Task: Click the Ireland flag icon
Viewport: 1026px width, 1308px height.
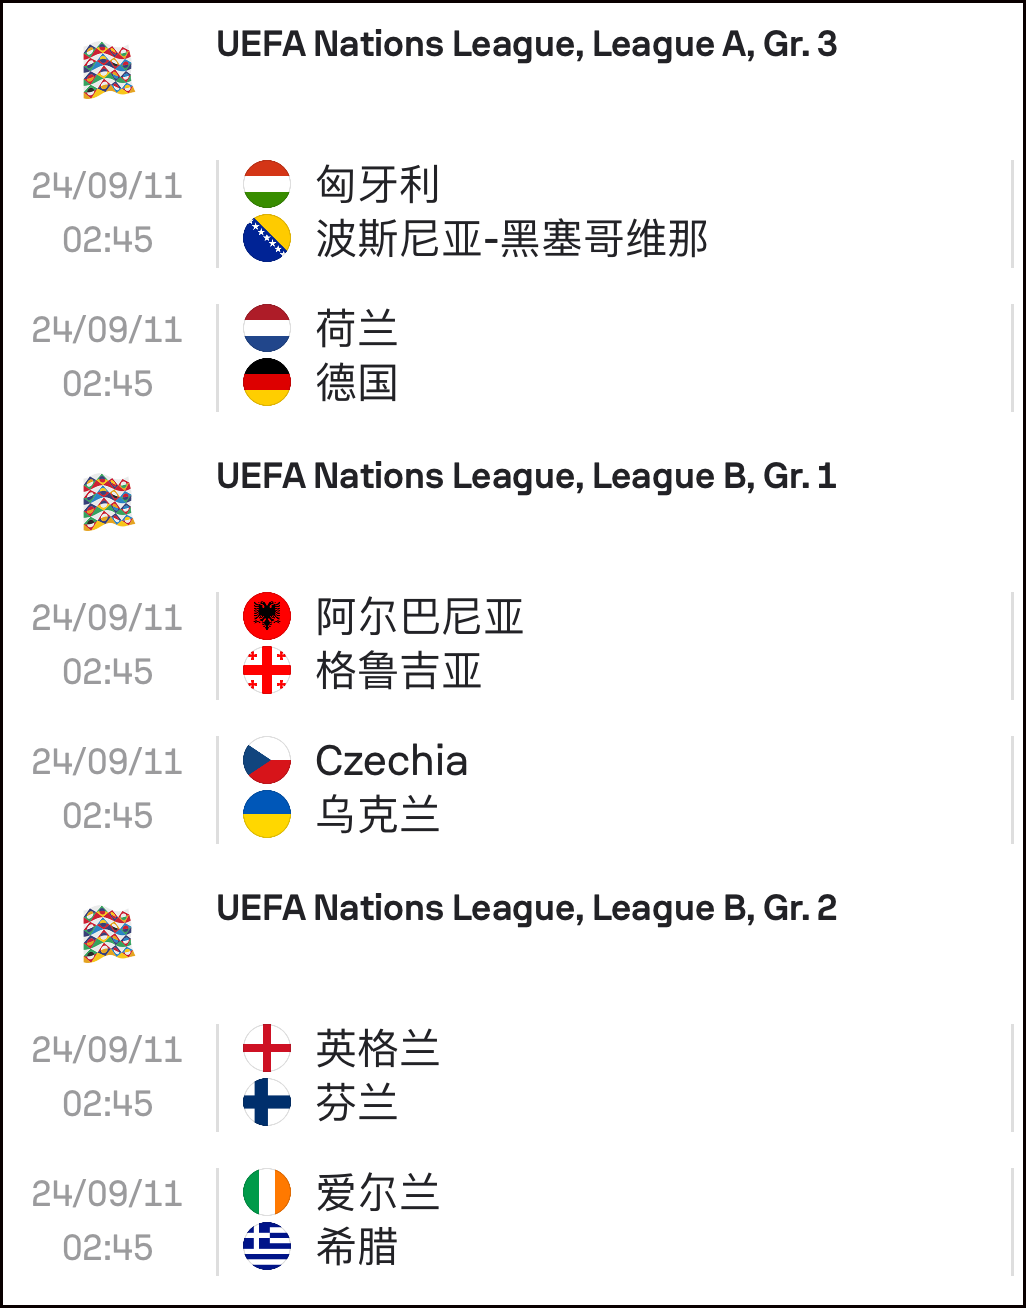Action: coord(267,1192)
